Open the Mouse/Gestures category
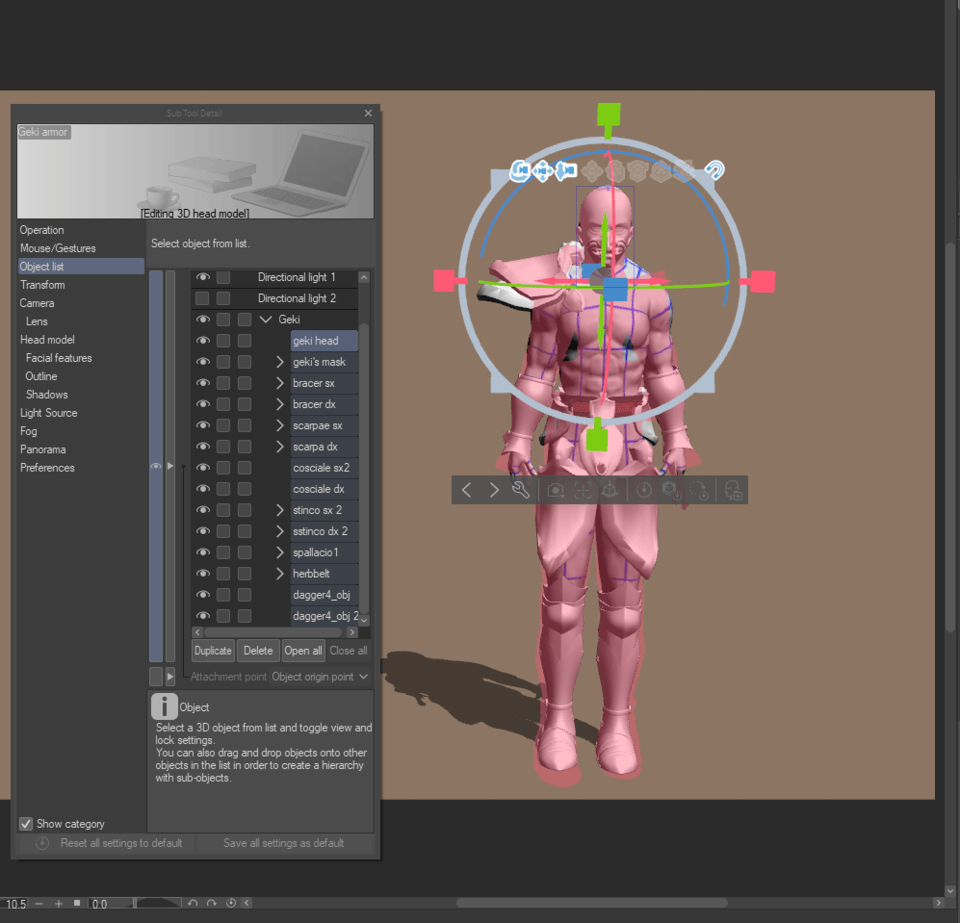This screenshot has height=923, width=960. 58,248
